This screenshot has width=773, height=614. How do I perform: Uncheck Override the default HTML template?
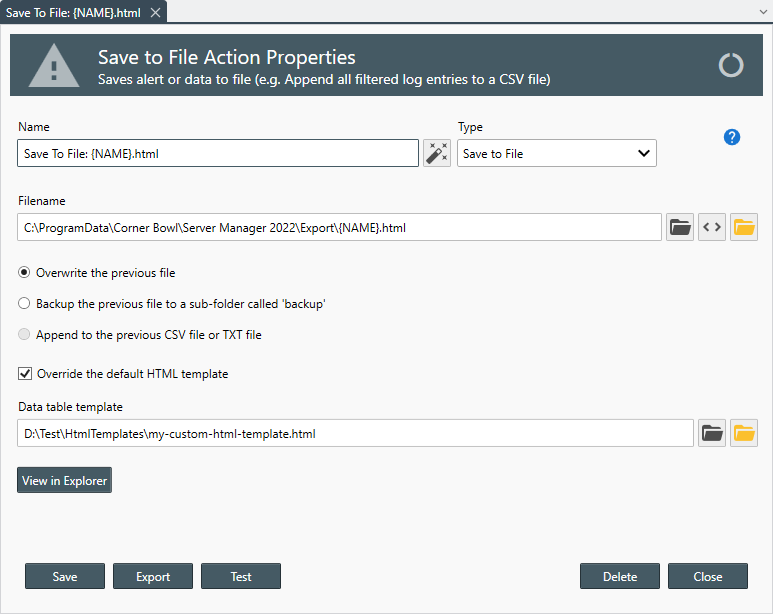(25, 374)
